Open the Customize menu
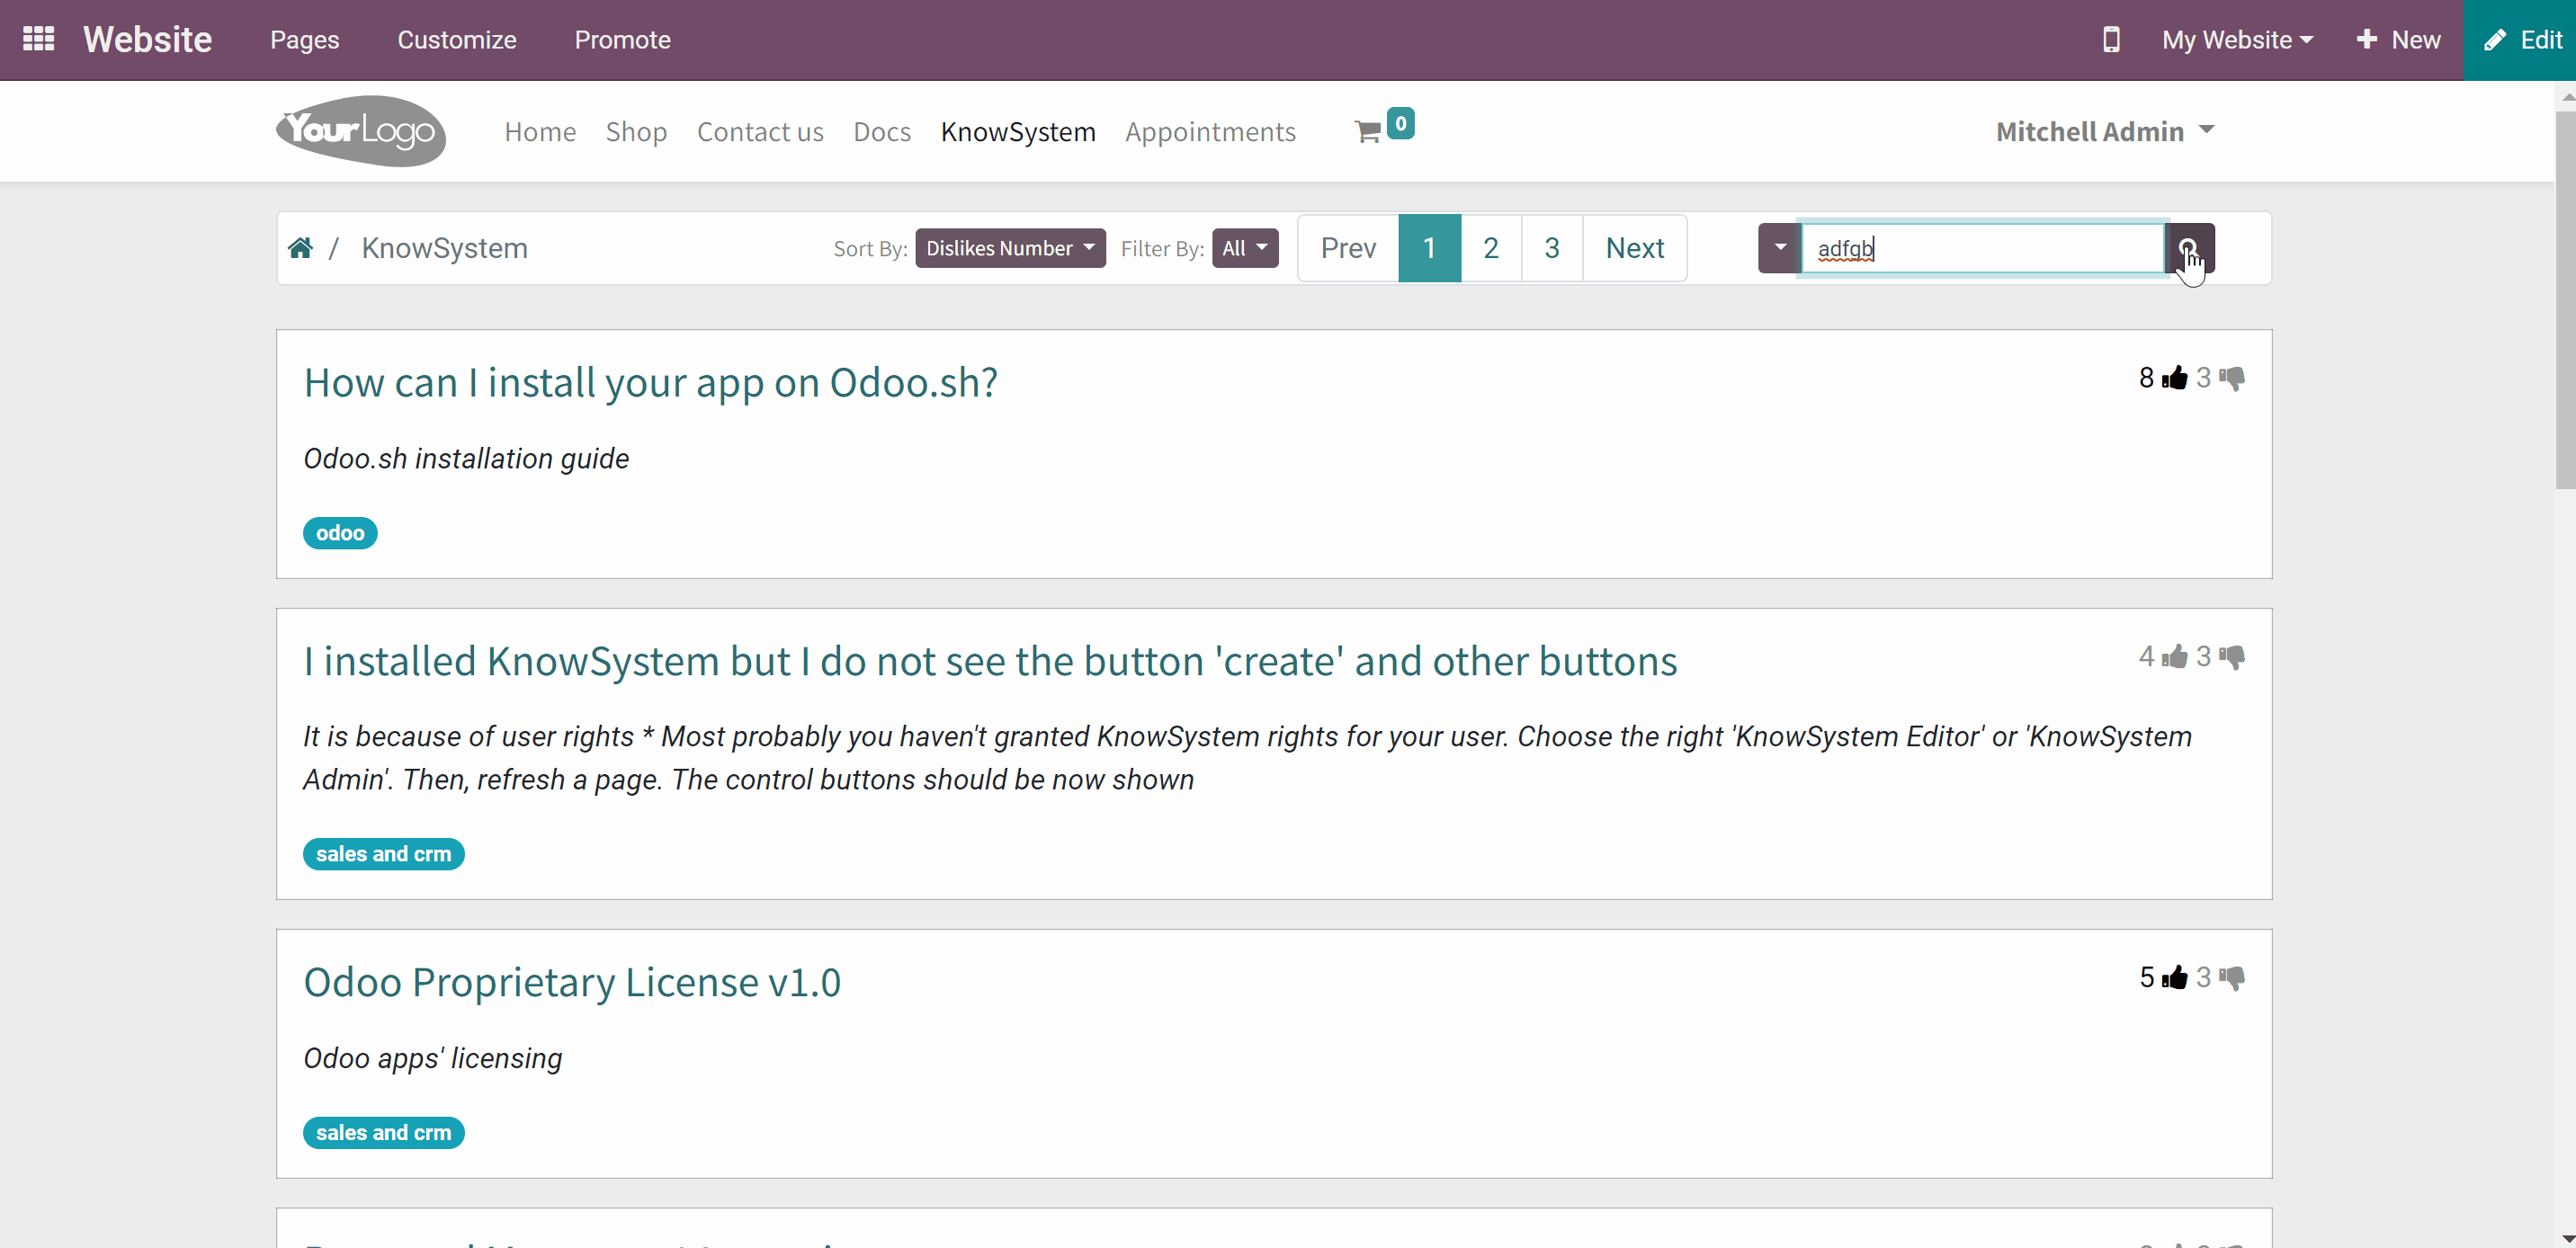The height and width of the screenshot is (1248, 2576). (457, 40)
